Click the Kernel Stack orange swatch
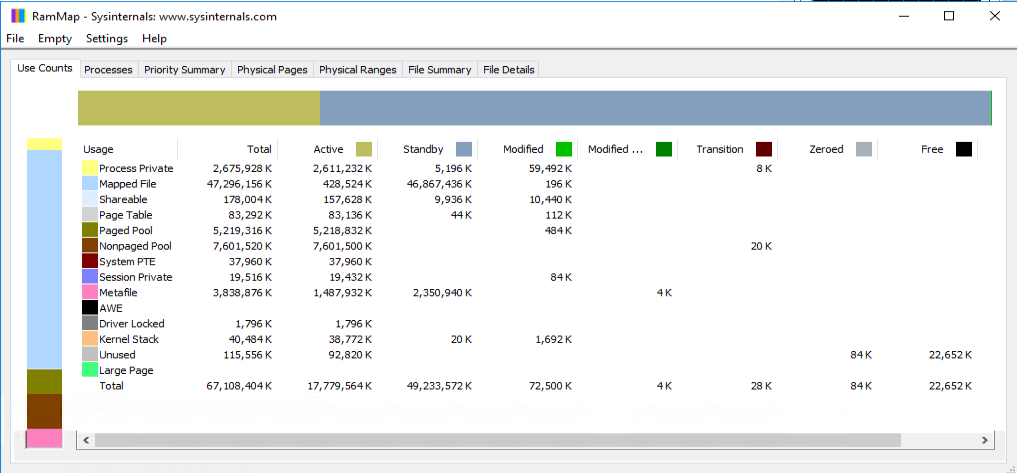1017x473 pixels. point(90,339)
